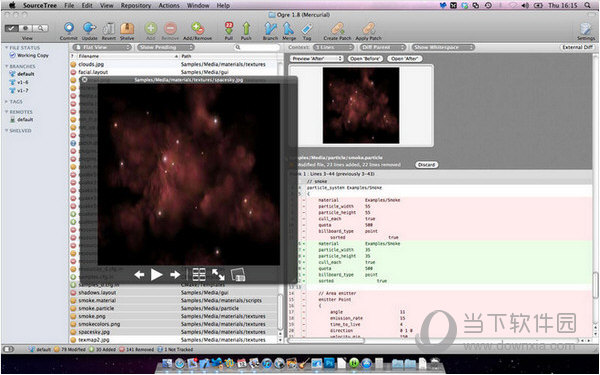Click the Pull icon with badge
This screenshot has width=600, height=375.
(x=229, y=28)
